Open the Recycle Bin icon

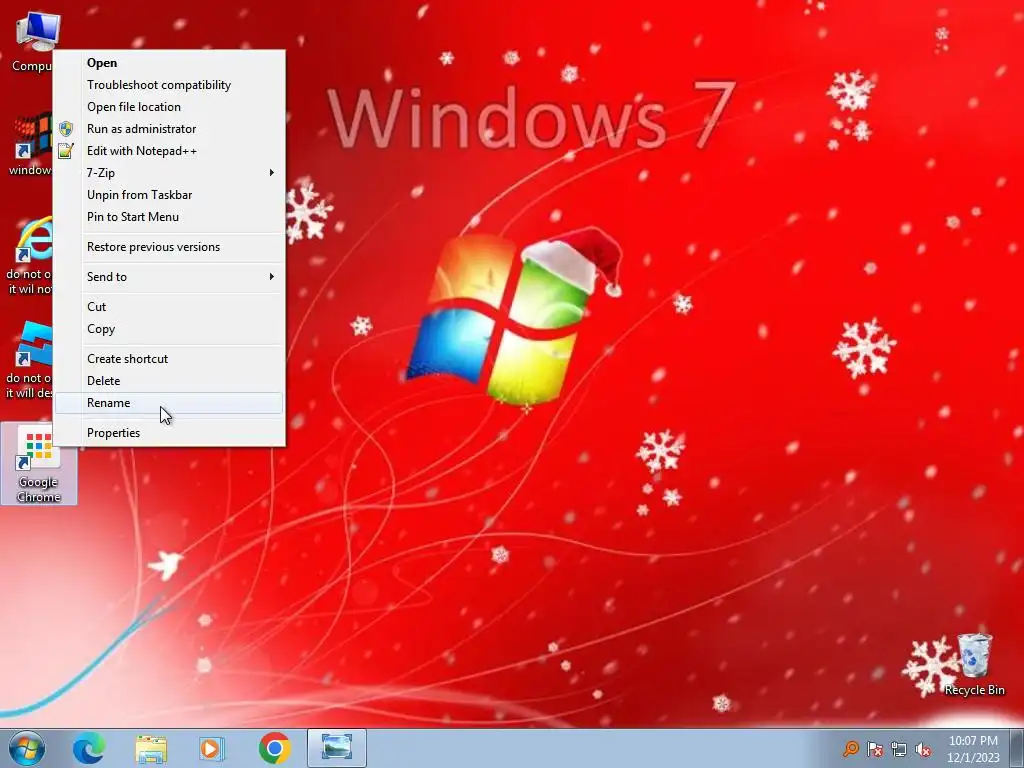pos(974,665)
